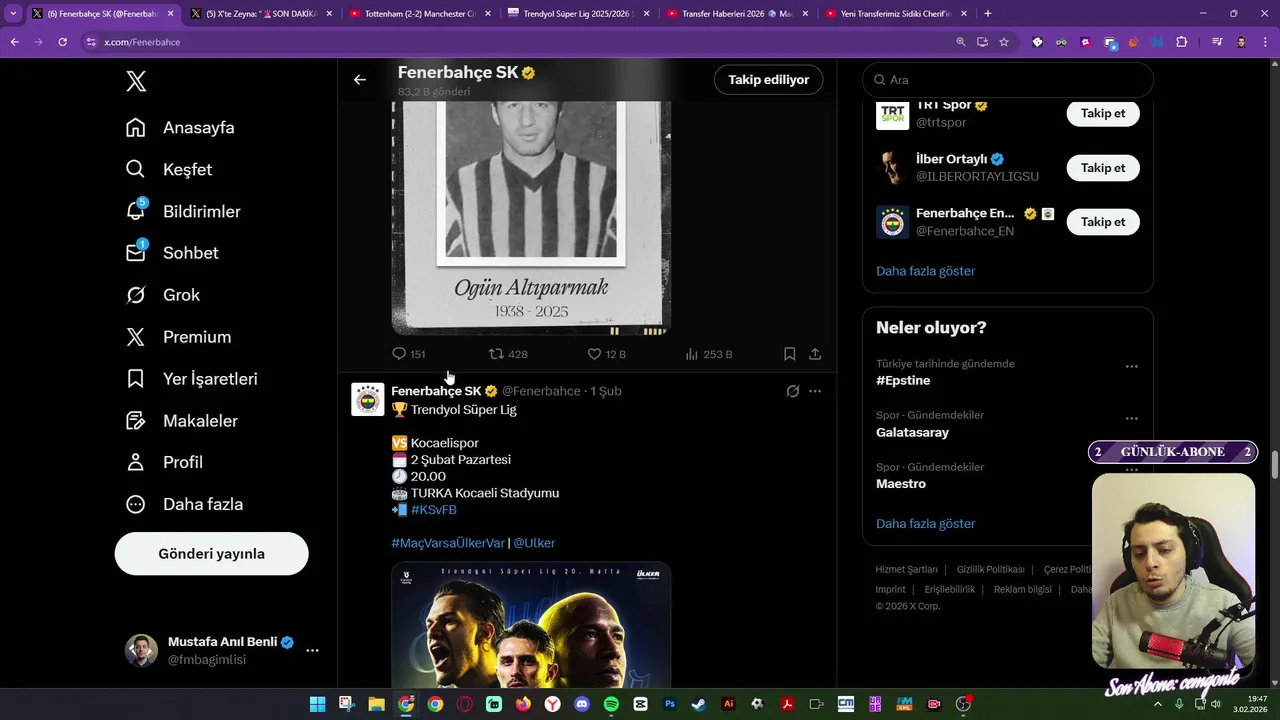Follow Fenerbahçe EN with Takip et
1280x720 pixels.
[1103, 222]
